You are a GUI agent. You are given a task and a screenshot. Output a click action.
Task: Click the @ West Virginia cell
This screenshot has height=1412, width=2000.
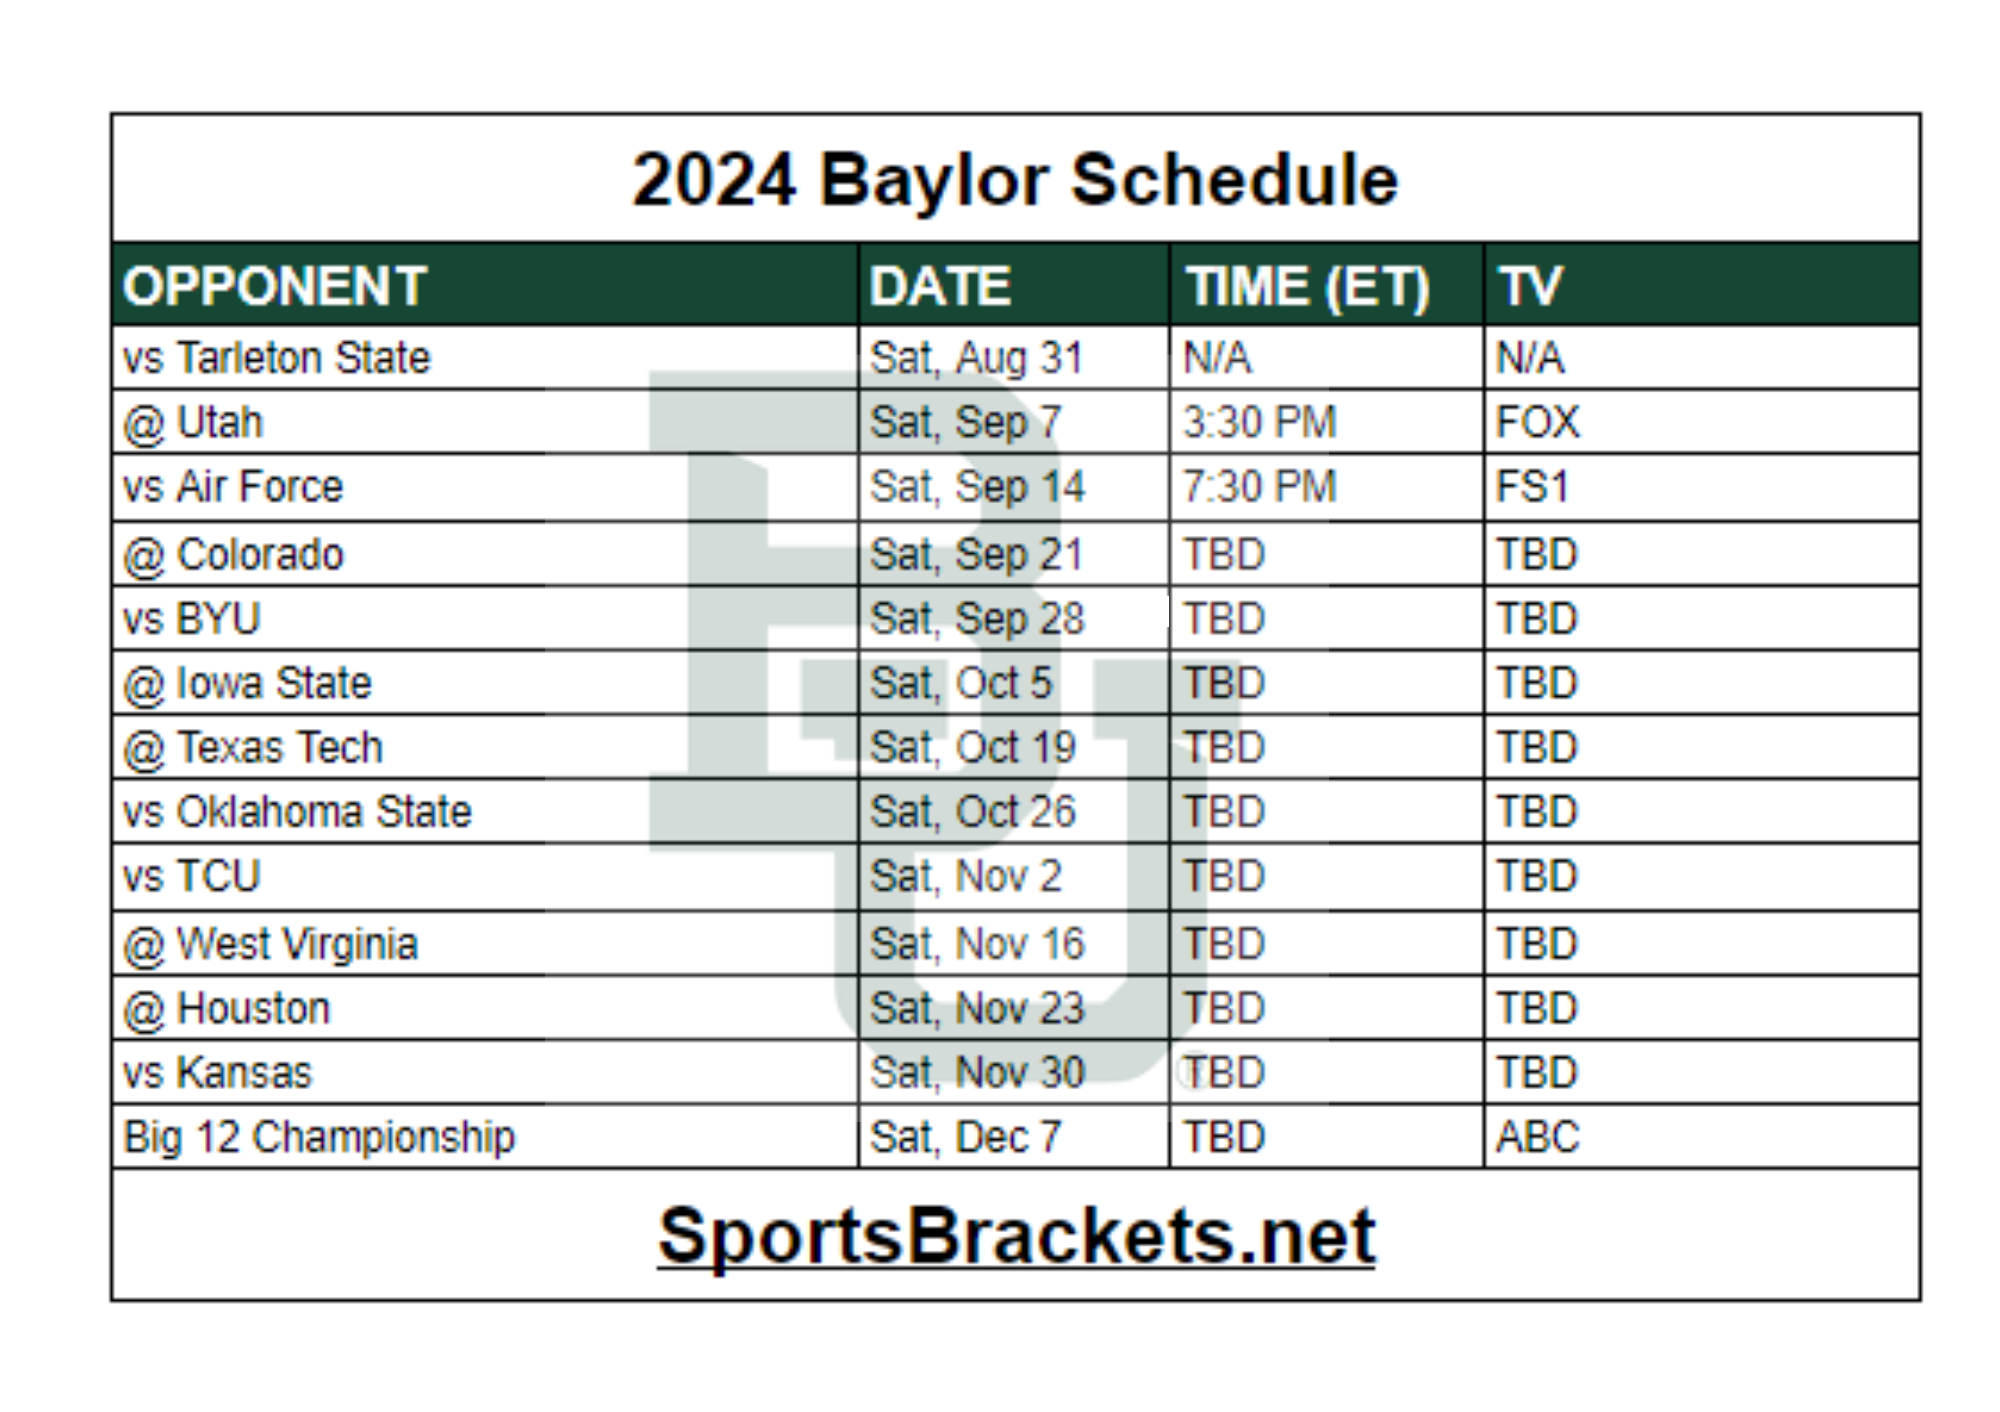(x=270, y=944)
